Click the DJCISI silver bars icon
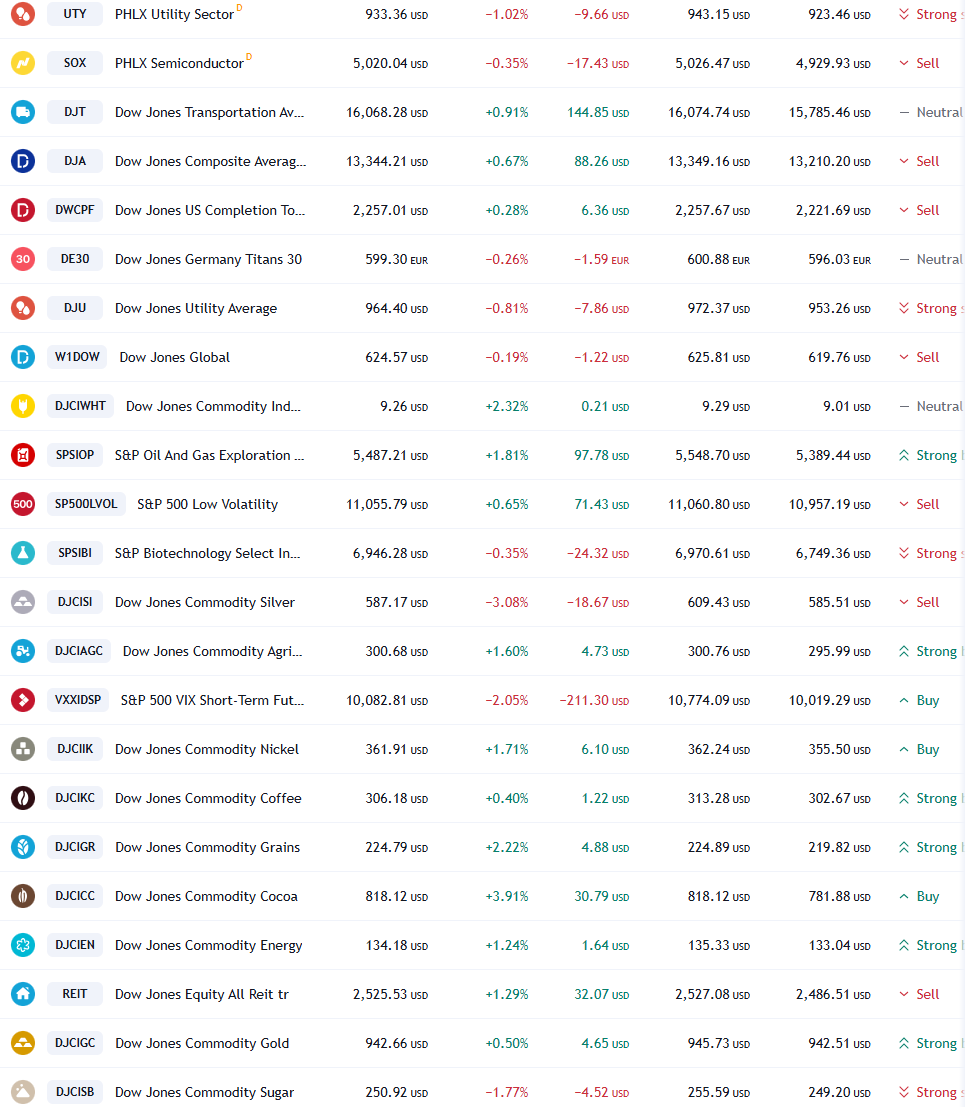This screenshot has width=965, height=1107. (x=23, y=602)
